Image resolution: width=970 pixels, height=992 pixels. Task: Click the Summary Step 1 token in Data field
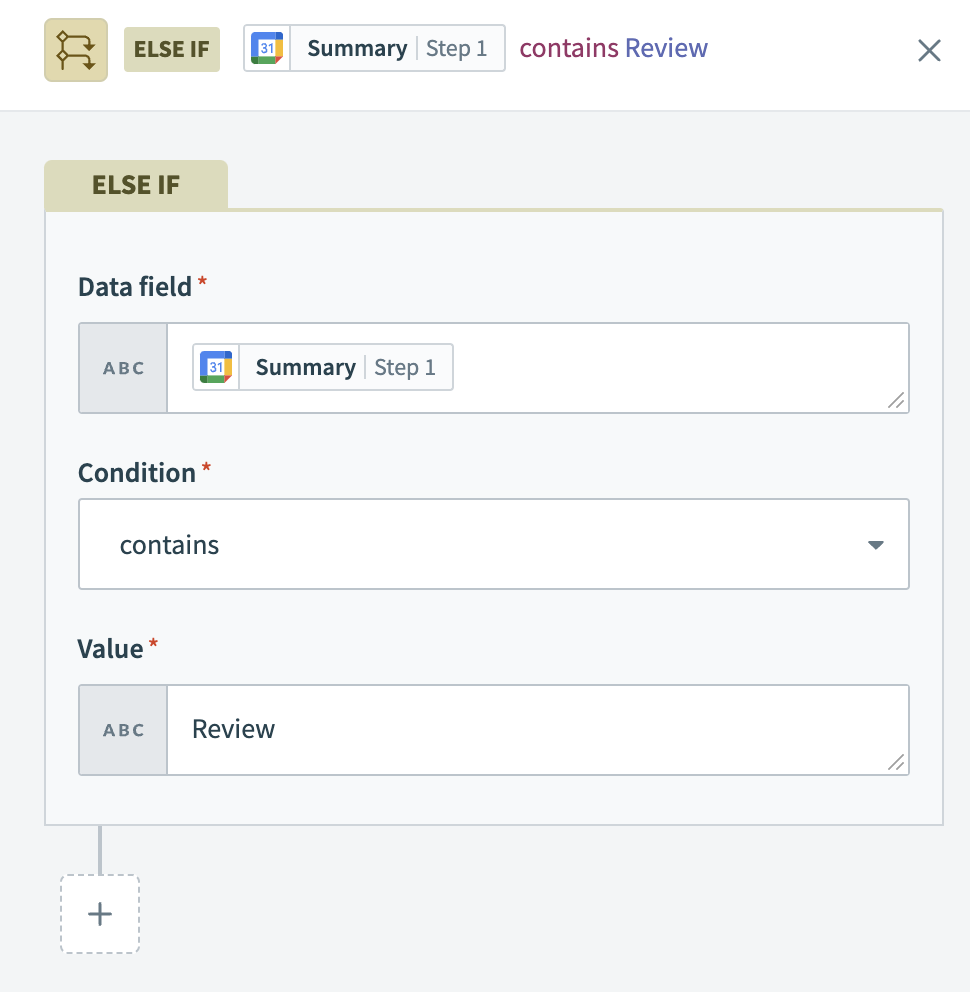point(322,367)
